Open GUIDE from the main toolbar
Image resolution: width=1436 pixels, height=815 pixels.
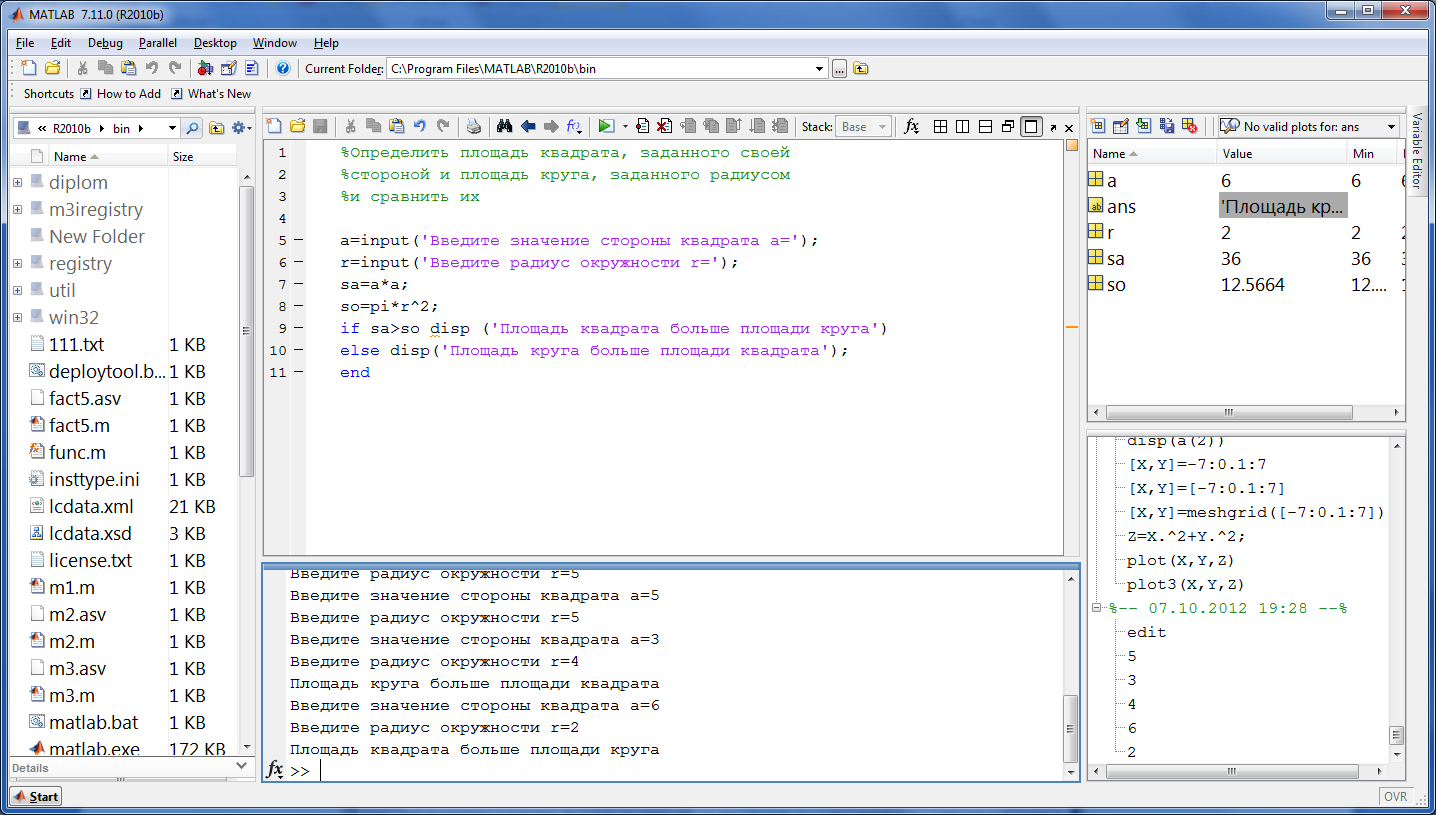click(228, 68)
